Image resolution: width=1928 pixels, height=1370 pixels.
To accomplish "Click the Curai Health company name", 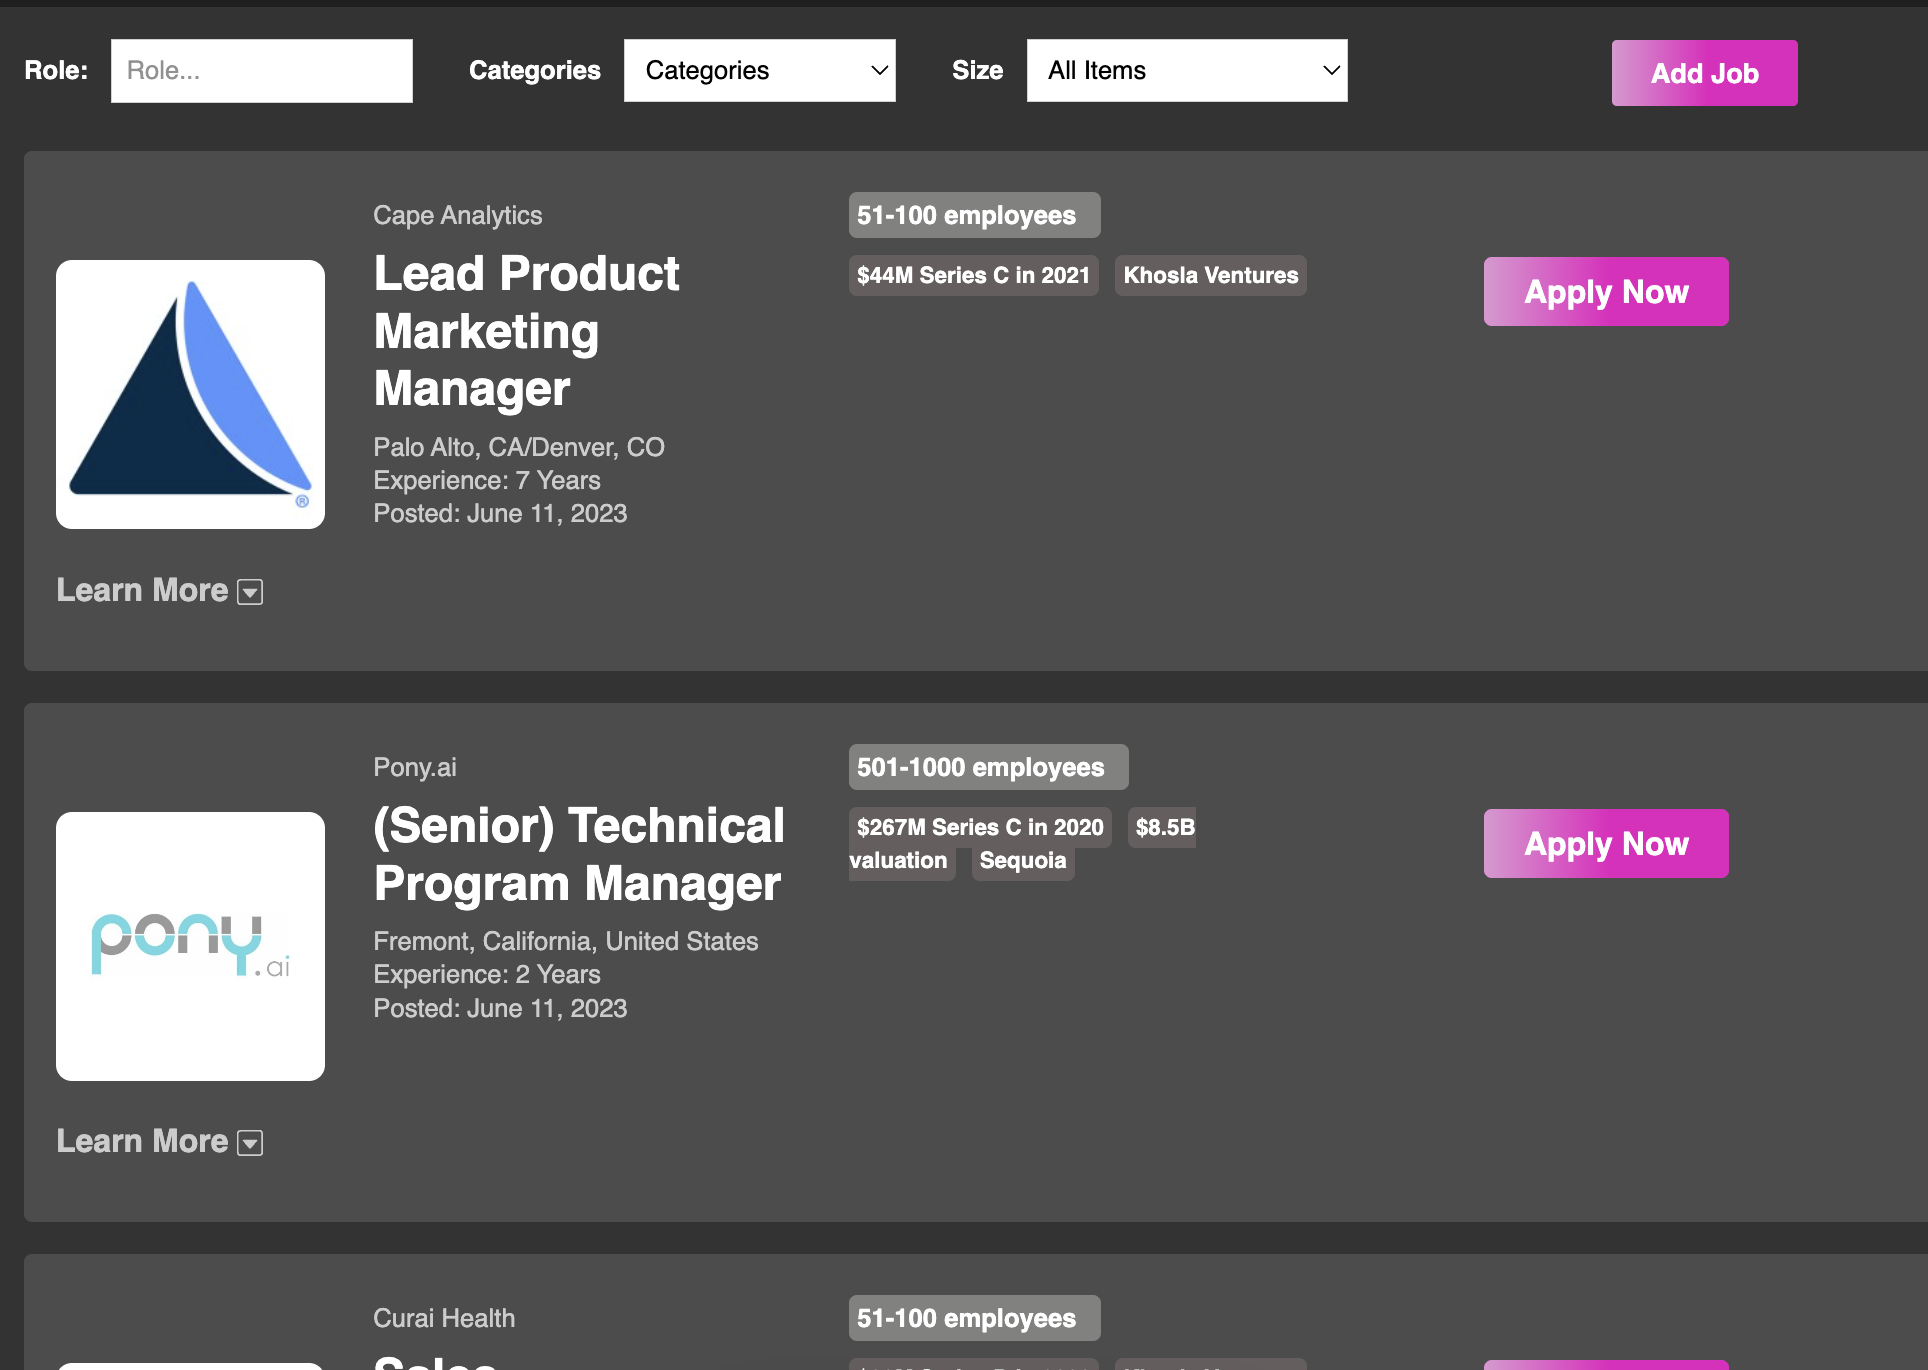I will point(444,1318).
